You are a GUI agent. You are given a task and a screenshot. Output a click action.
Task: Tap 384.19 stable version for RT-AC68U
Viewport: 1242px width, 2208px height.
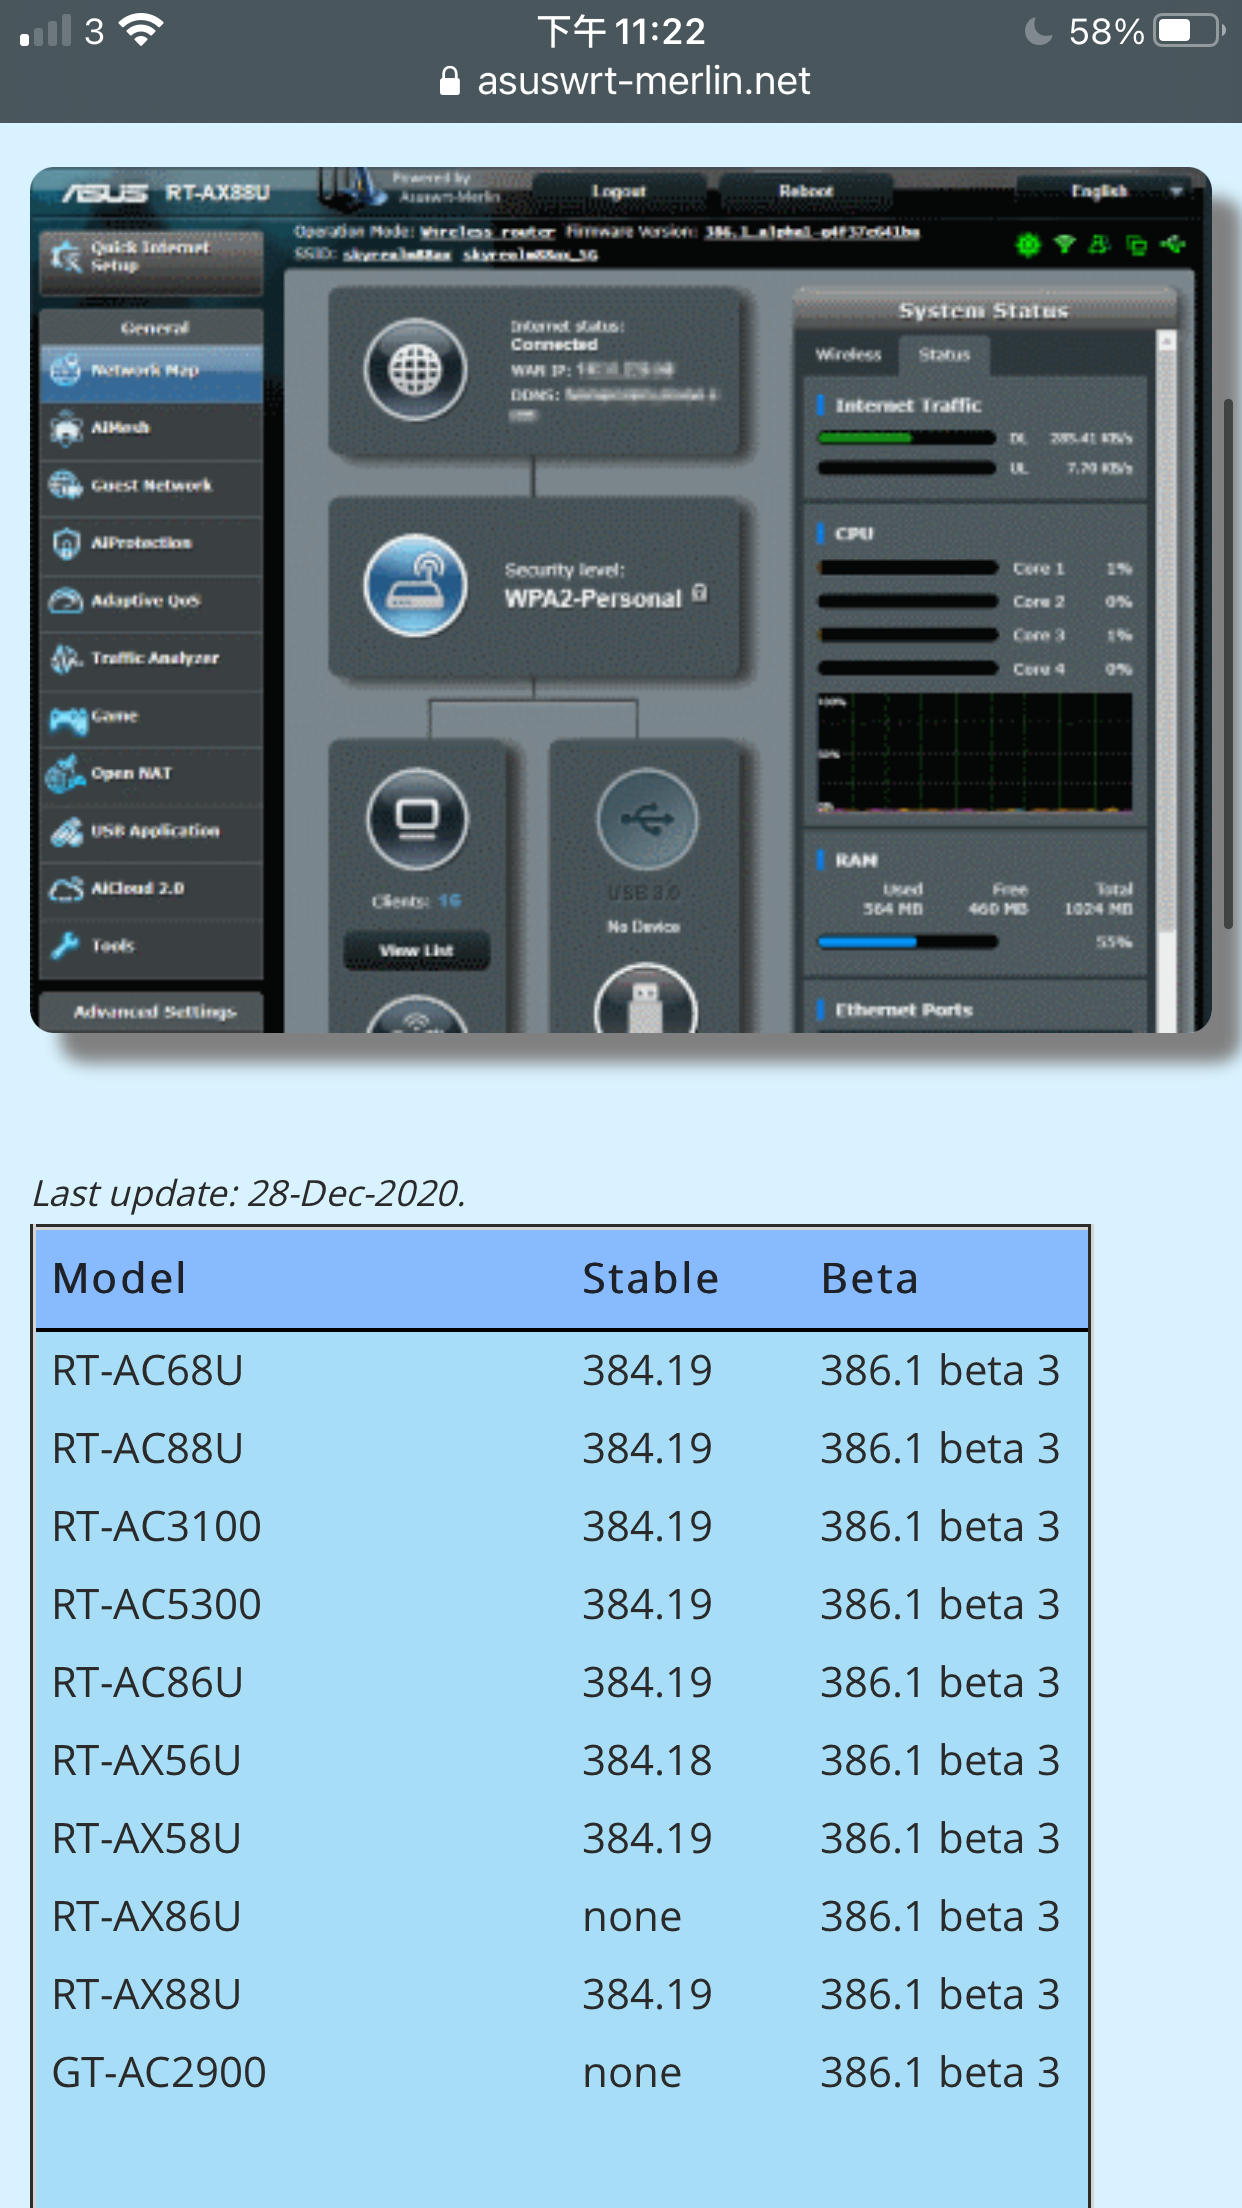(647, 1371)
